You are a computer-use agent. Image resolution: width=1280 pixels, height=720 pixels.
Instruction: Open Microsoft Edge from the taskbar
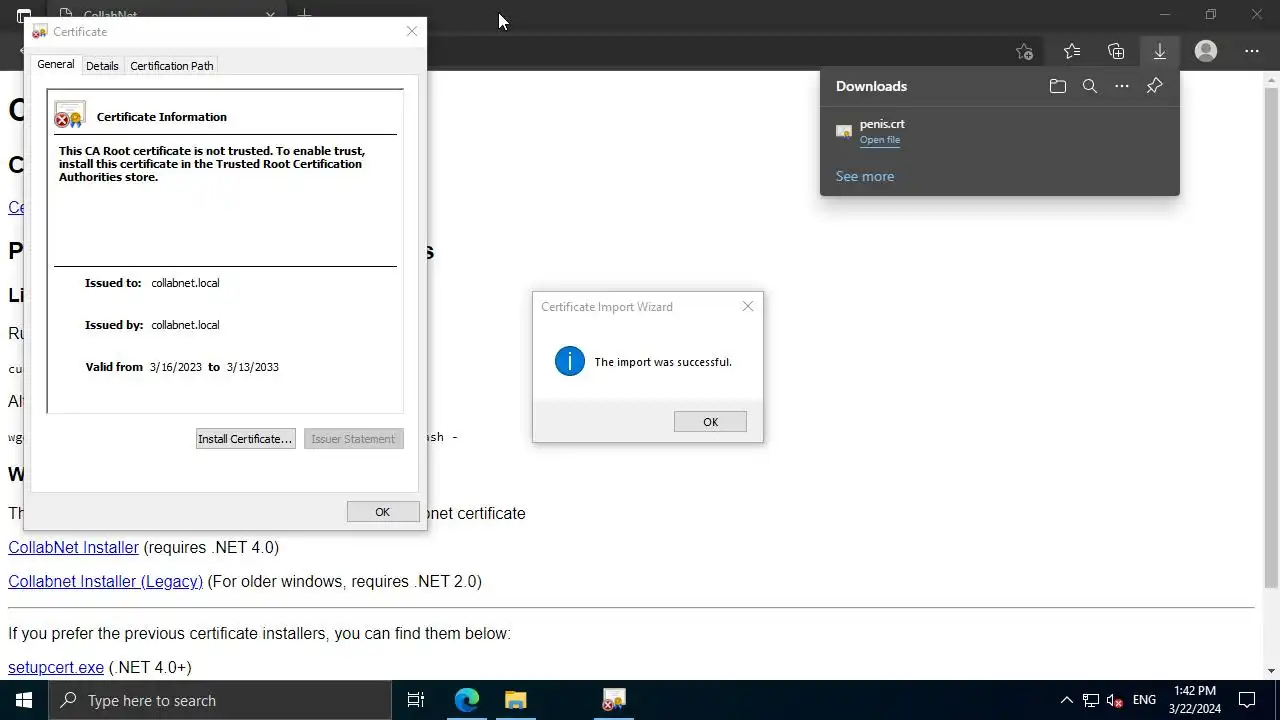coord(467,700)
